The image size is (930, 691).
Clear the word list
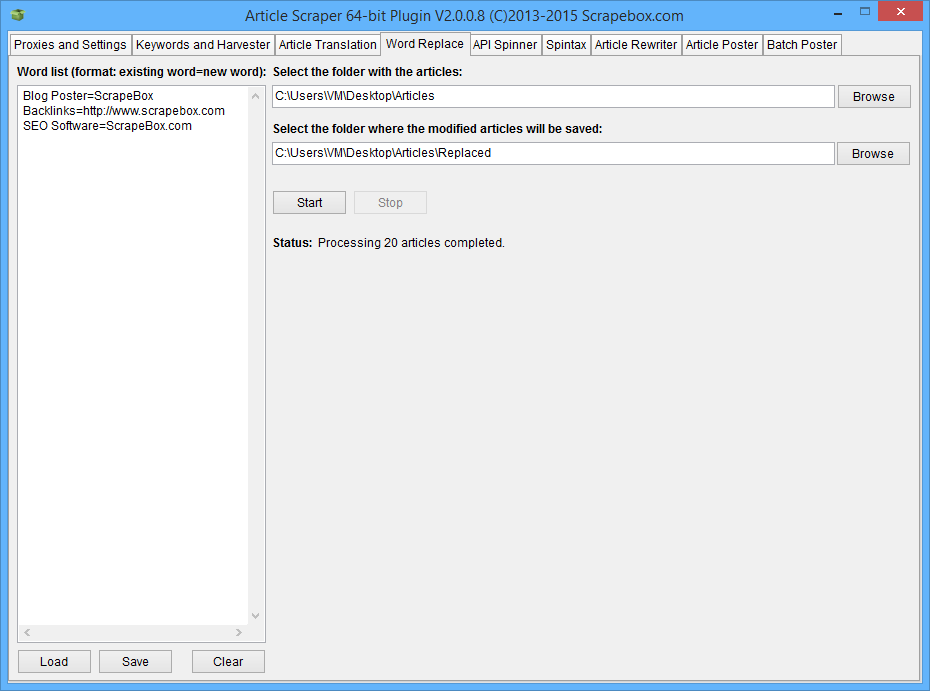(x=228, y=661)
